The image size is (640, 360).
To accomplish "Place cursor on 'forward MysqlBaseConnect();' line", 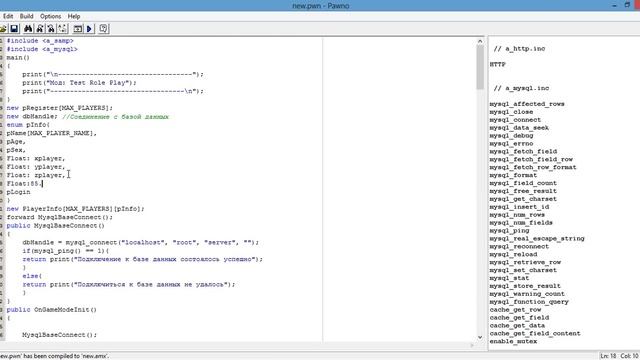I will point(60,217).
